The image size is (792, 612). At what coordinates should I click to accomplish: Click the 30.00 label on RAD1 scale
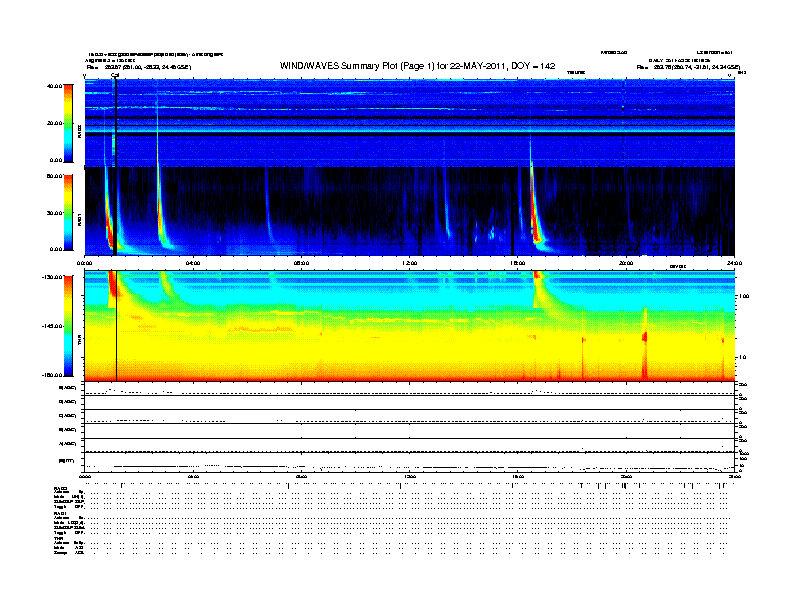[54, 213]
